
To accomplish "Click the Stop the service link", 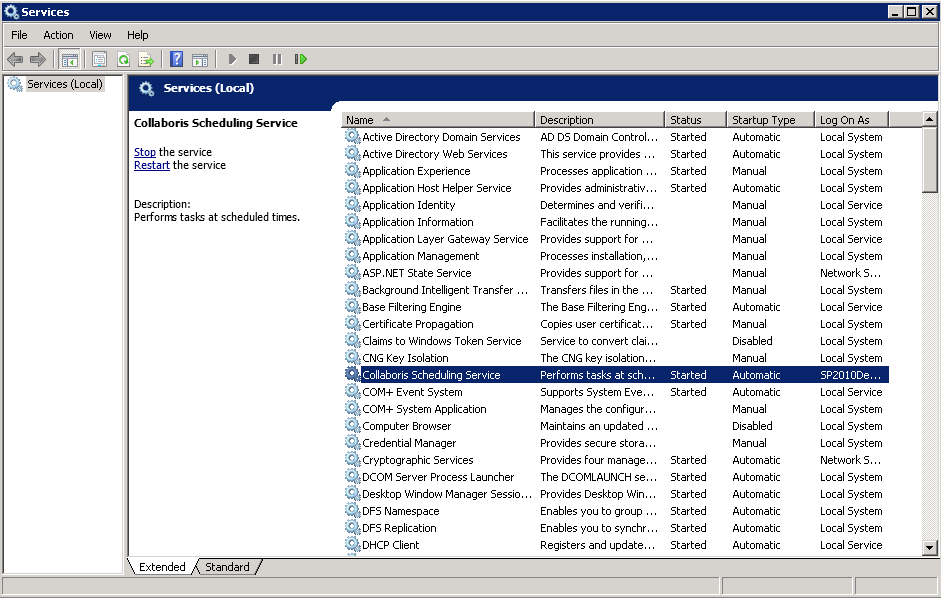I will click(144, 152).
